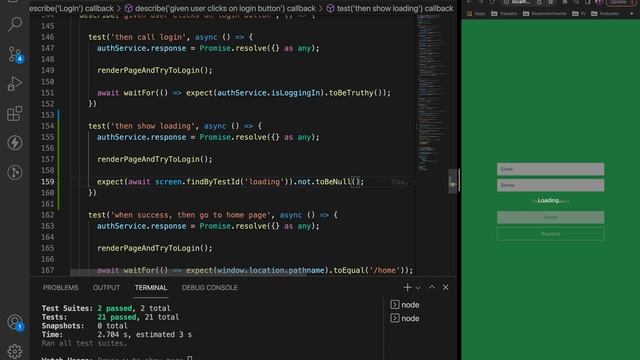The height and width of the screenshot is (360, 640).
Task: Click the test('then show loading') callback breadcrumb
Action: 390,8
